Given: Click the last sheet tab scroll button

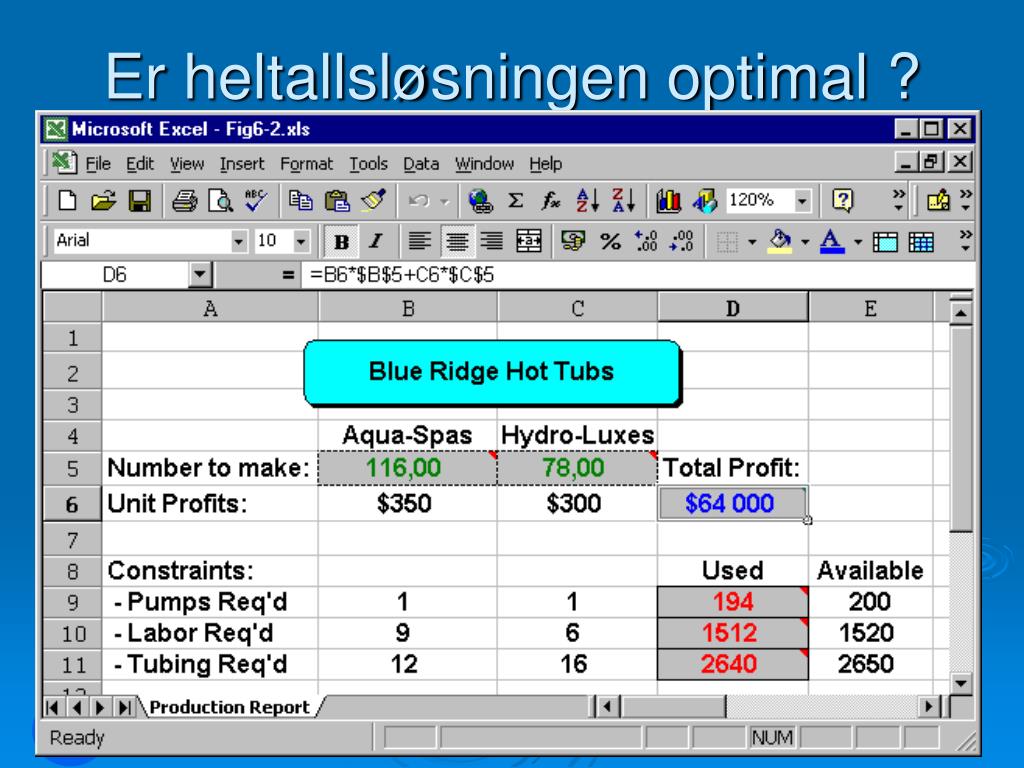Looking at the screenshot, I should [125, 707].
